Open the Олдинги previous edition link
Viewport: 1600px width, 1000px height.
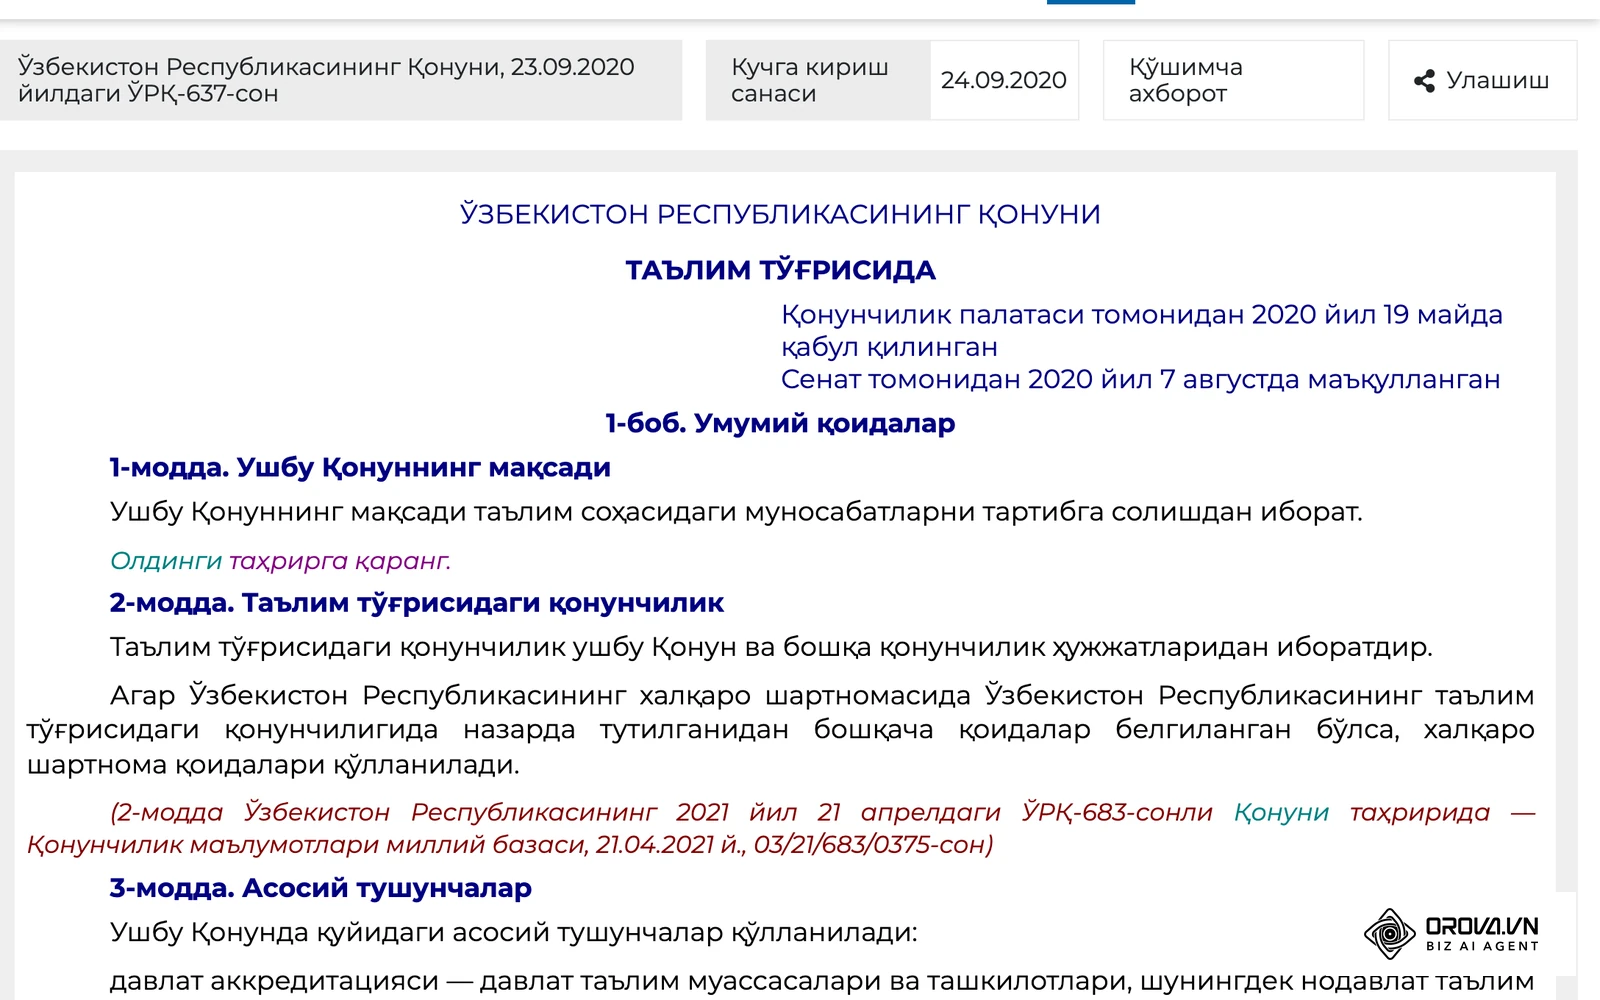166,560
